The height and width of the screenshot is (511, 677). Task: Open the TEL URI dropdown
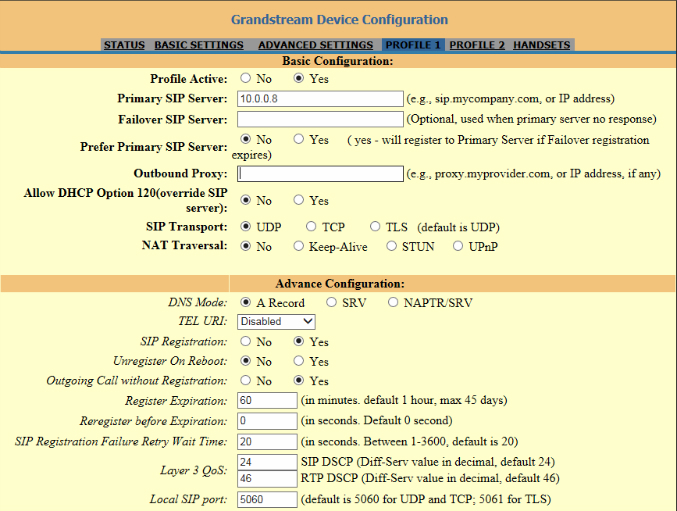click(276, 322)
